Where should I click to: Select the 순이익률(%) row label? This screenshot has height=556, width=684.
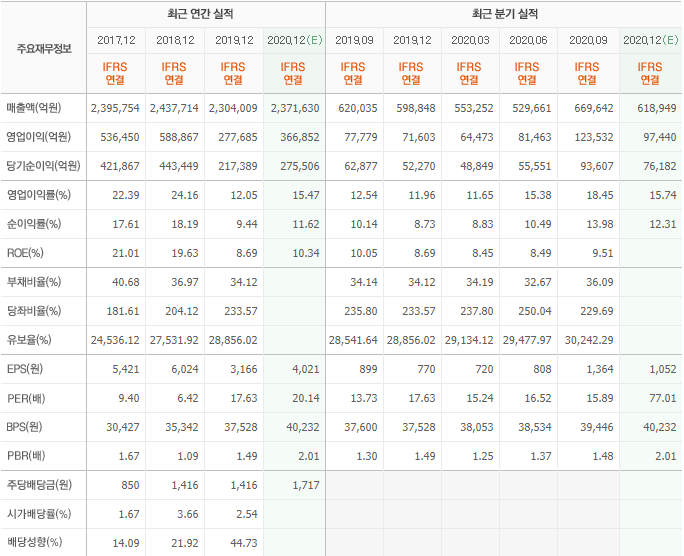34,224
